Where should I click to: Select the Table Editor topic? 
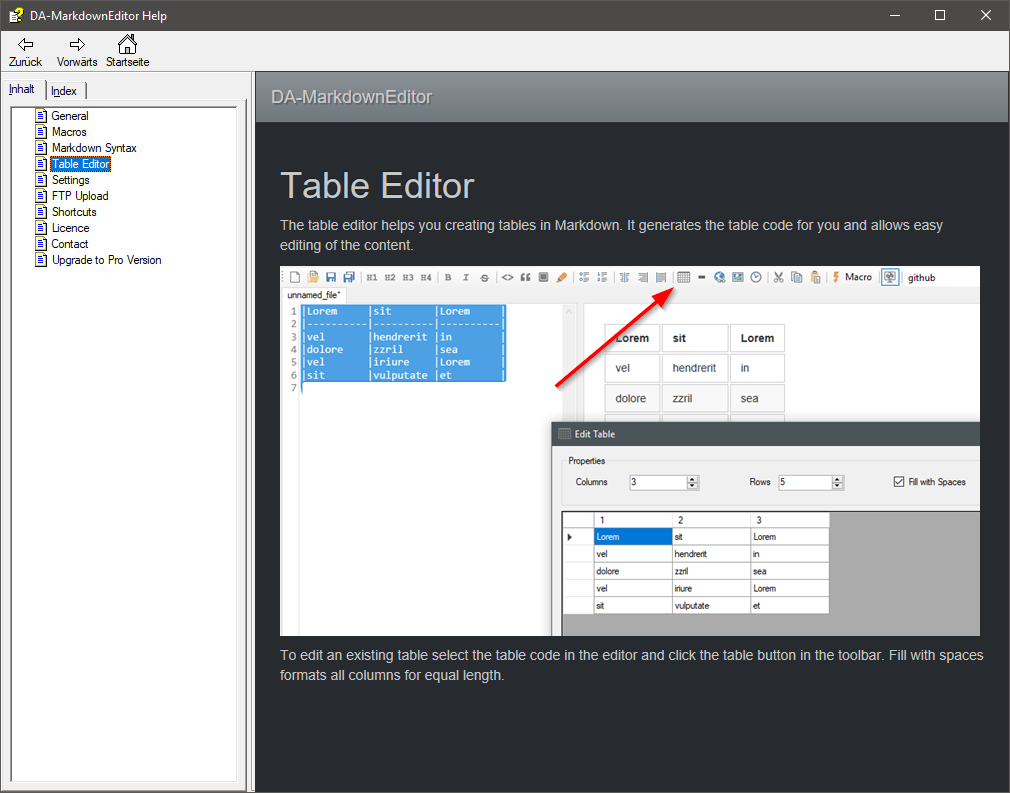[81, 164]
